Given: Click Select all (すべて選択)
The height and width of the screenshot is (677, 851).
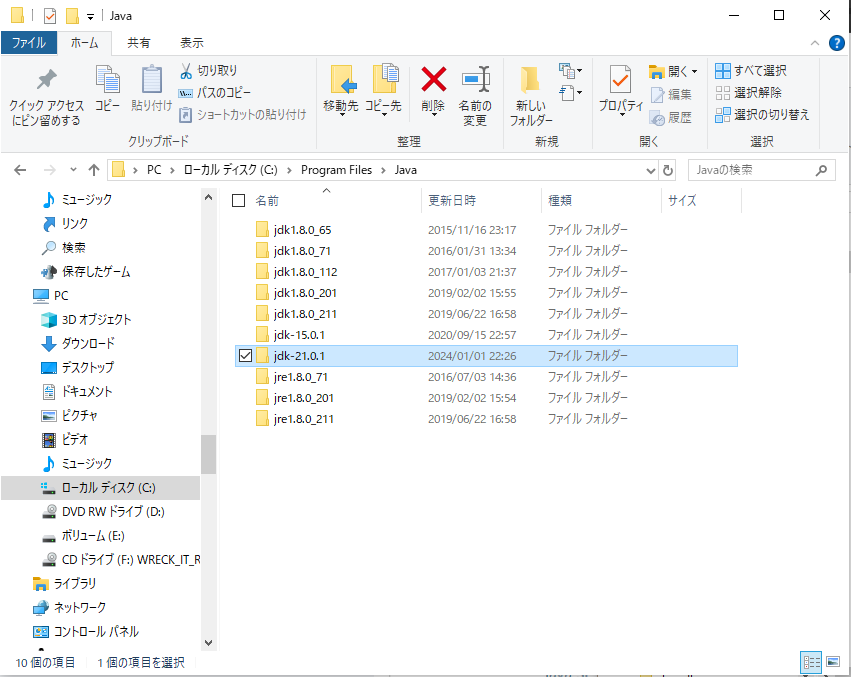Looking at the screenshot, I should pyautogui.click(x=751, y=71).
